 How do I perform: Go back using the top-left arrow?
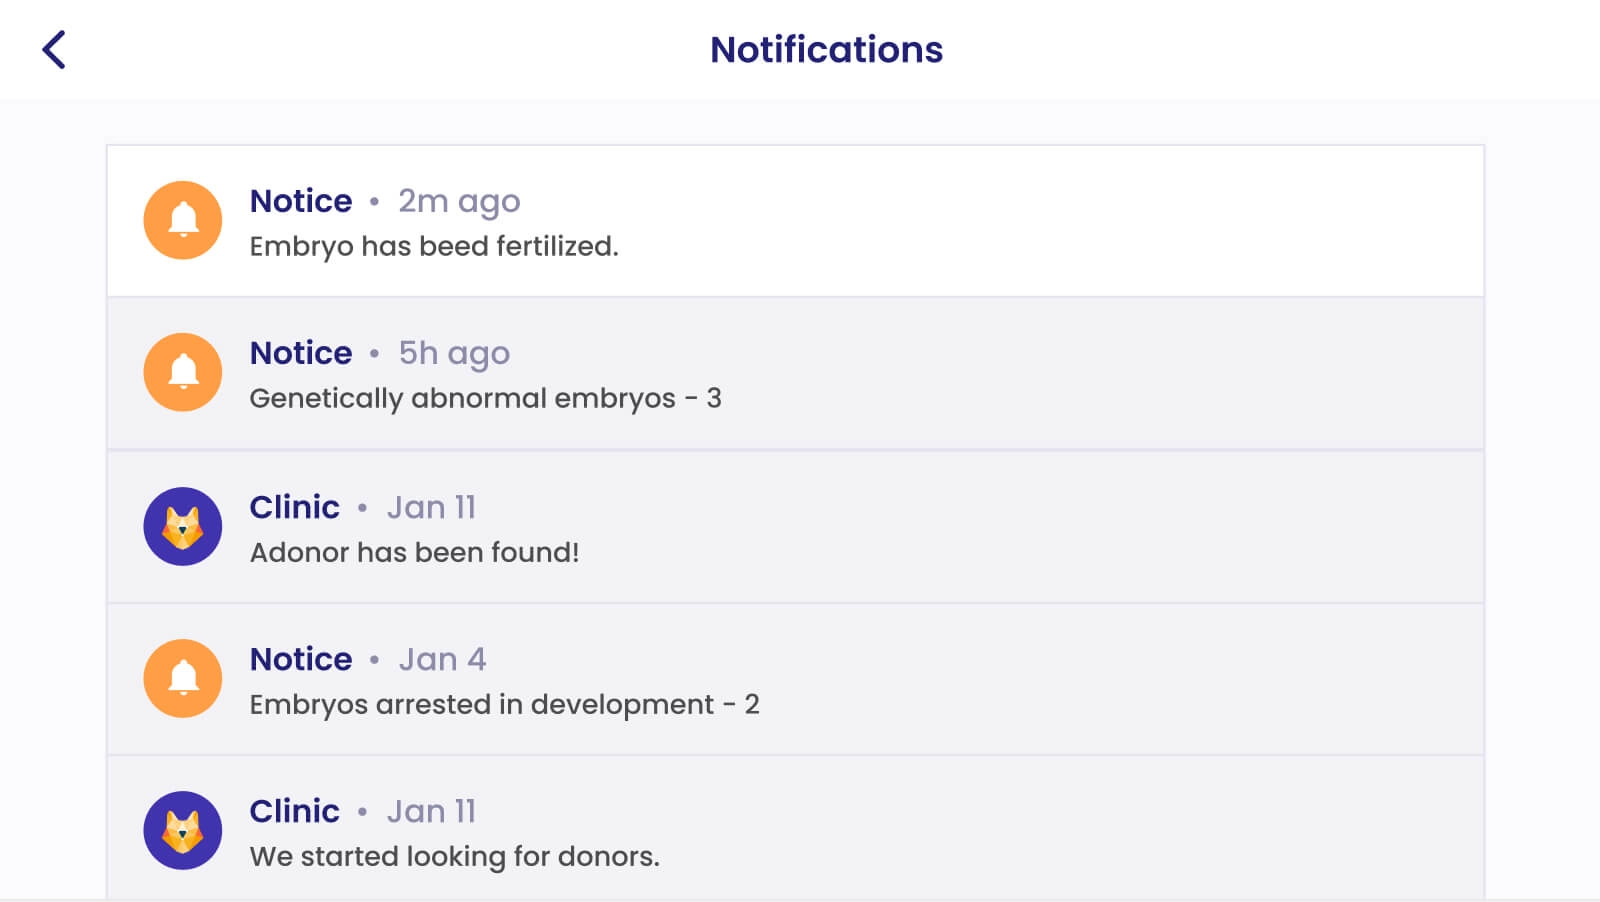pos(54,49)
